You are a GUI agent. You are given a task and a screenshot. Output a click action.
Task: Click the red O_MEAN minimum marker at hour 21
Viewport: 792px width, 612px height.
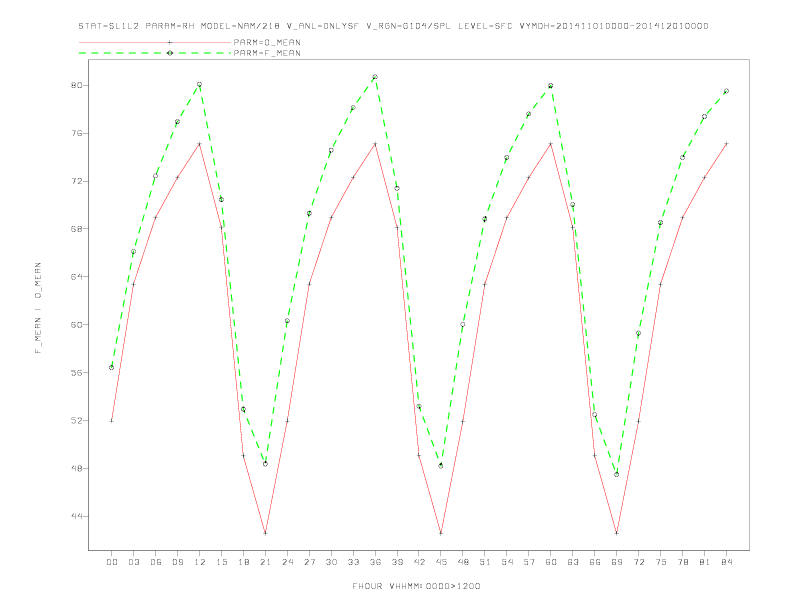tap(265, 533)
